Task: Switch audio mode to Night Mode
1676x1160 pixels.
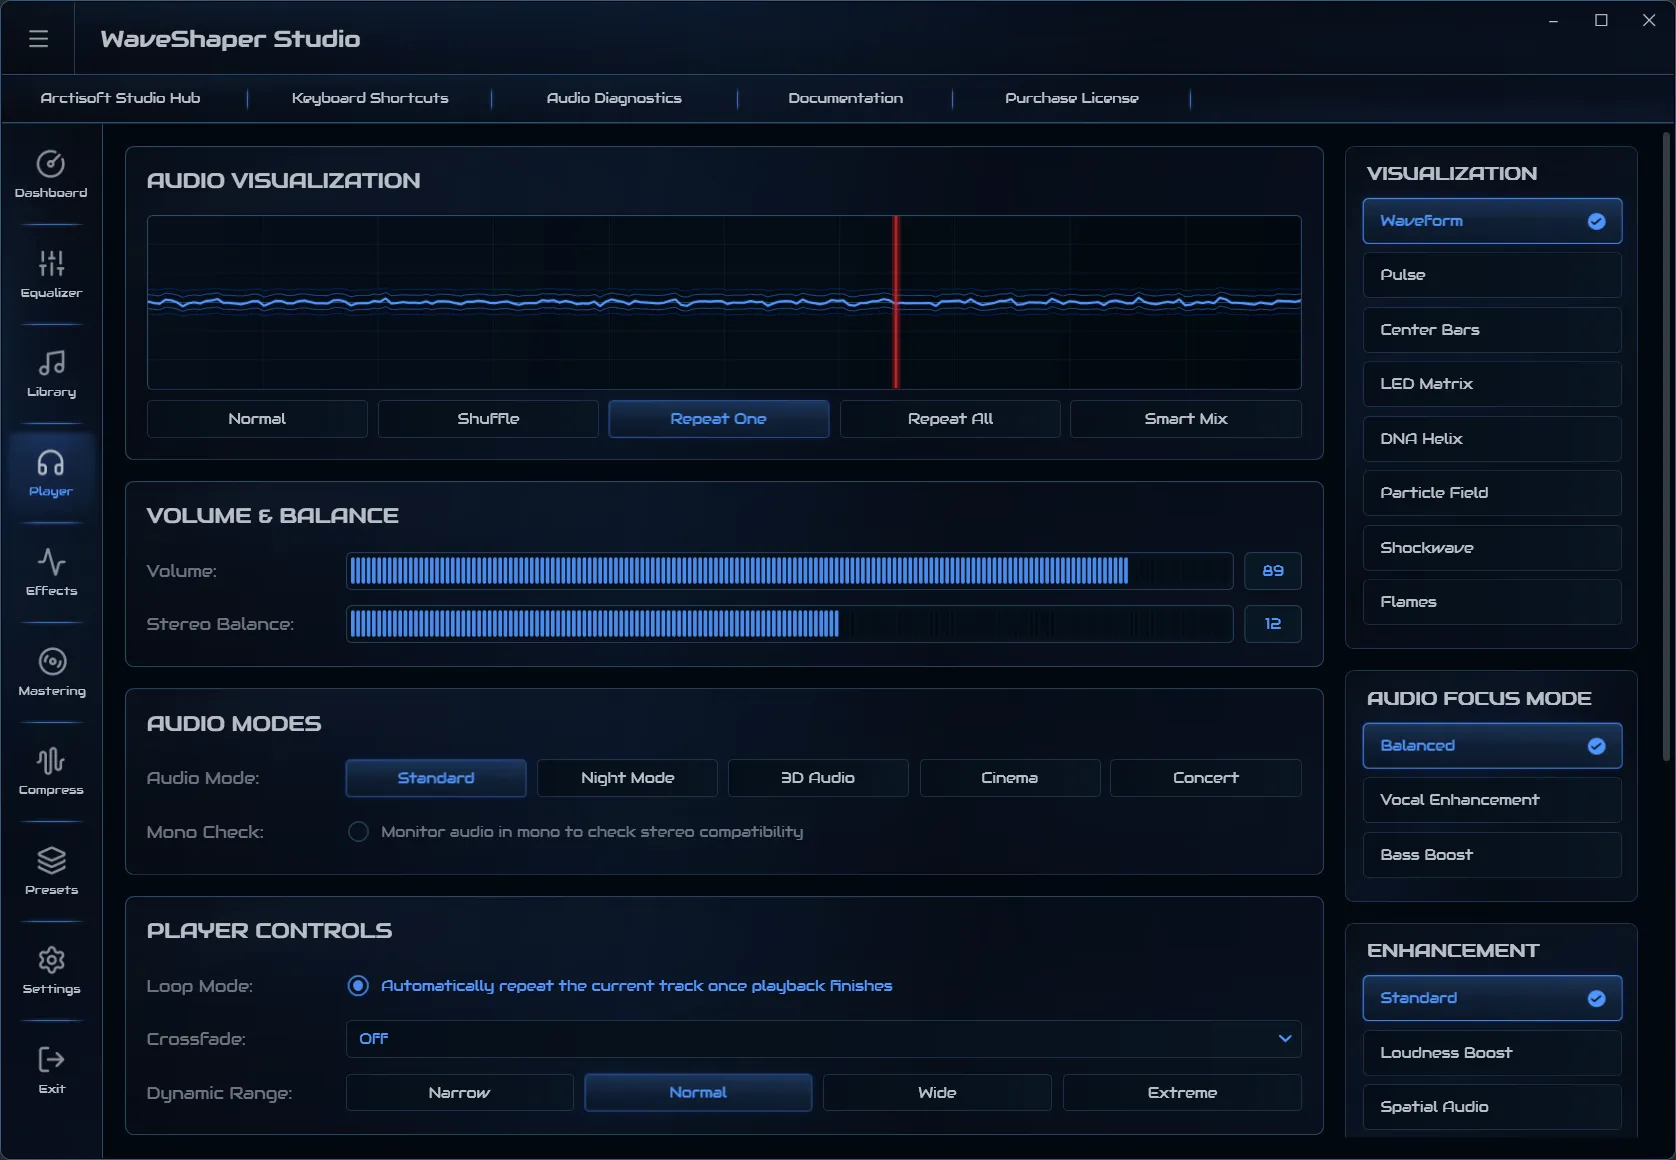Action: click(x=627, y=778)
